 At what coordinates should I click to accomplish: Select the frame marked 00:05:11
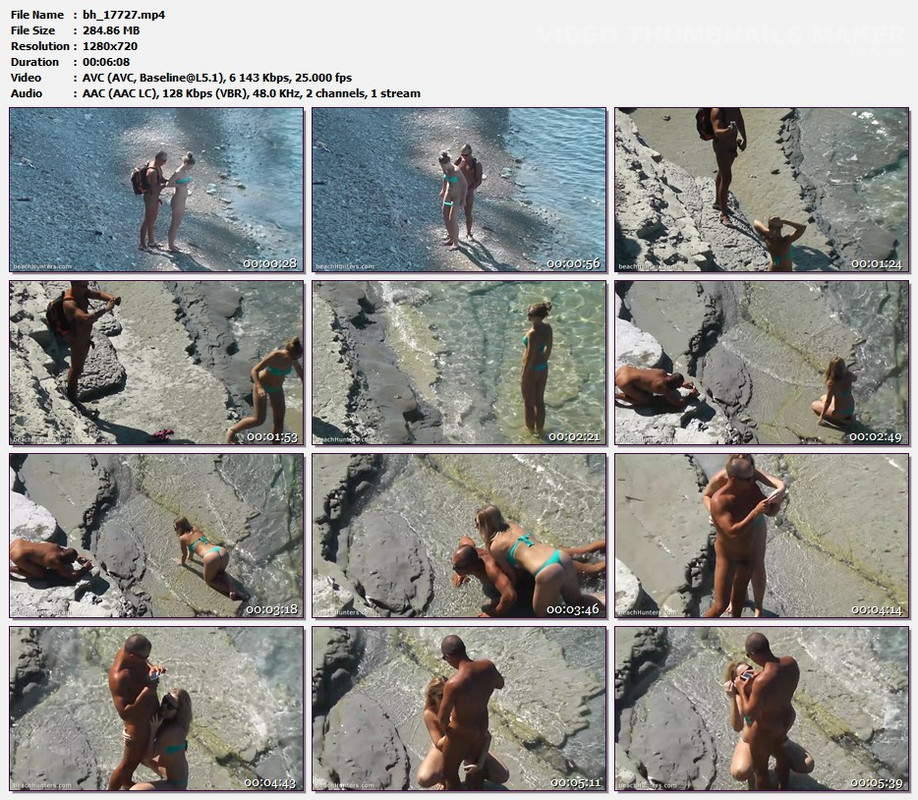(x=459, y=709)
